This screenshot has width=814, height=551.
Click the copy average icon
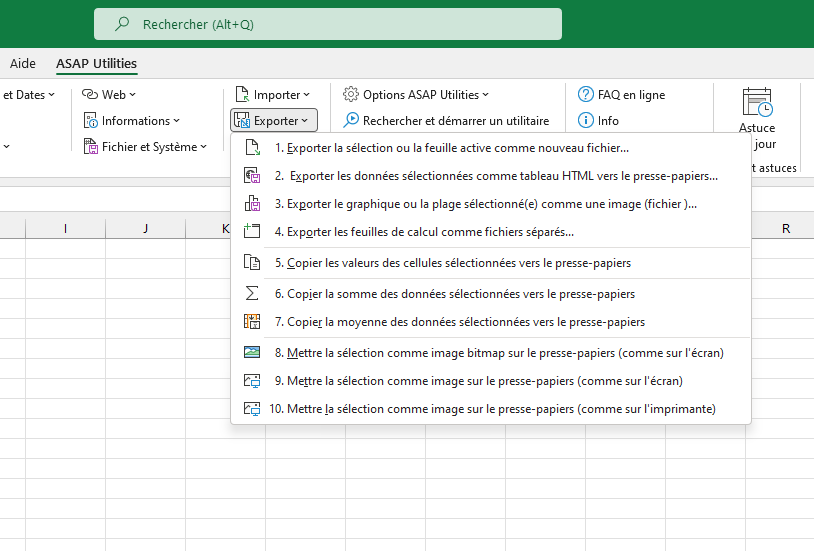[252, 321]
